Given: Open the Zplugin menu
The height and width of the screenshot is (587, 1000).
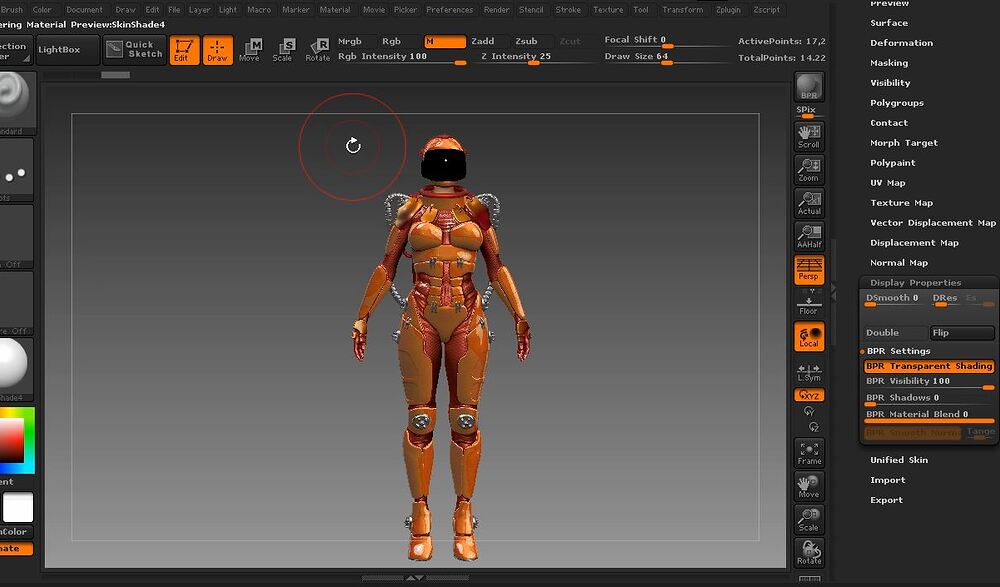Looking at the screenshot, I should (x=728, y=10).
